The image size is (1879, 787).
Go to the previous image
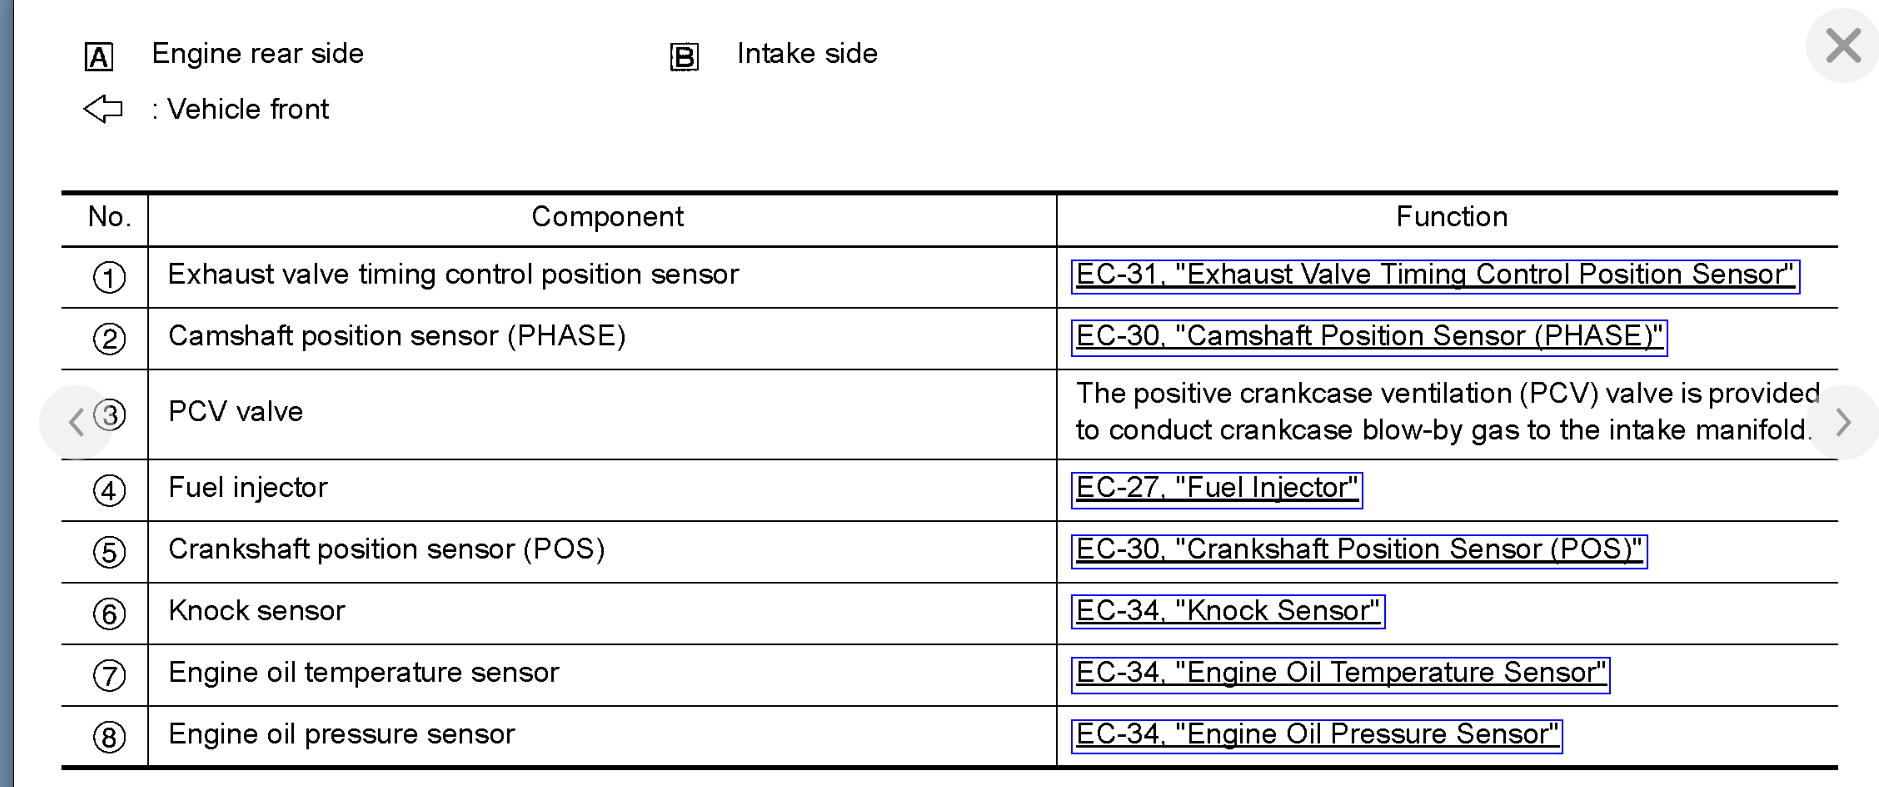[x=76, y=422]
